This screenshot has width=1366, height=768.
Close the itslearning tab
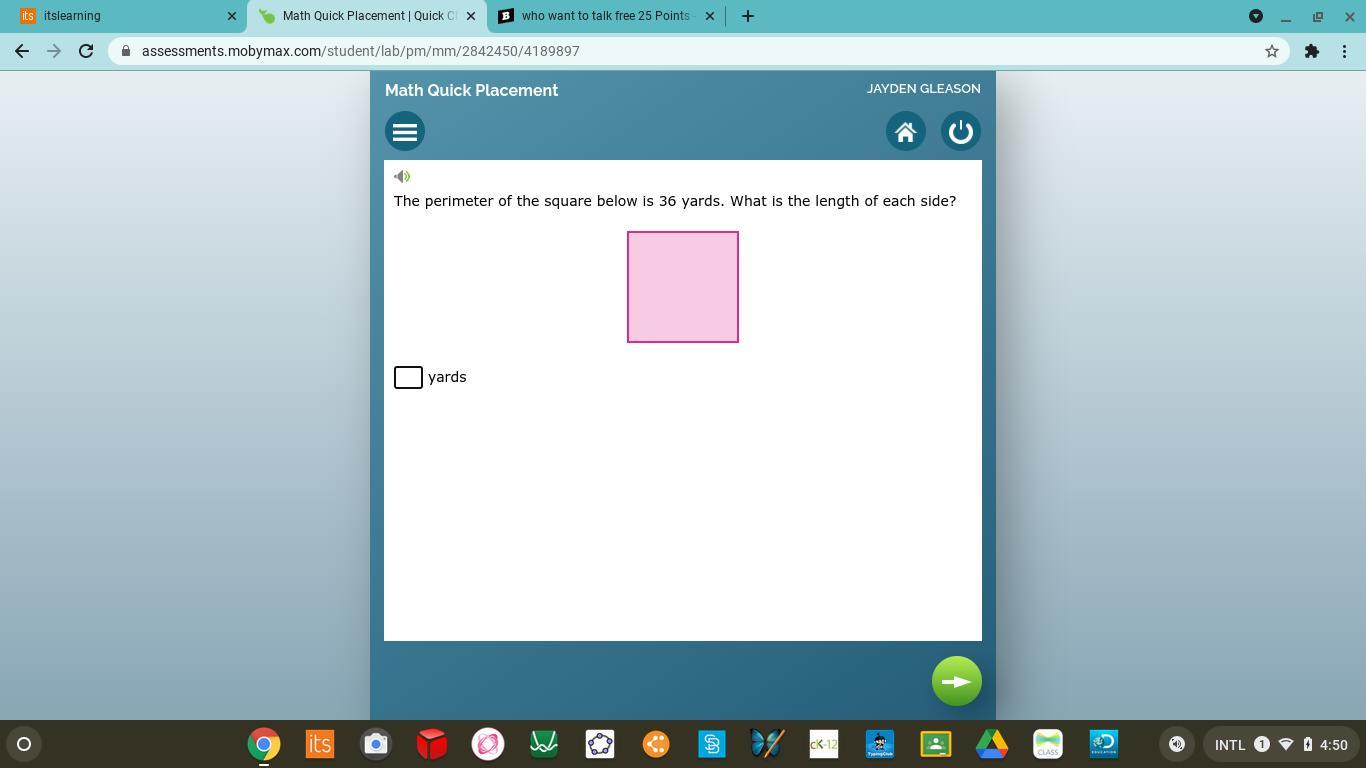[x=232, y=16]
